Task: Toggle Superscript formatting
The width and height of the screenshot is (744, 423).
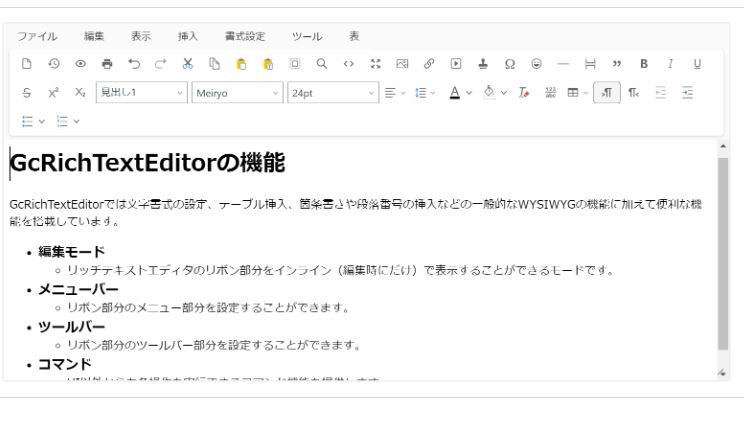Action: click(x=54, y=93)
